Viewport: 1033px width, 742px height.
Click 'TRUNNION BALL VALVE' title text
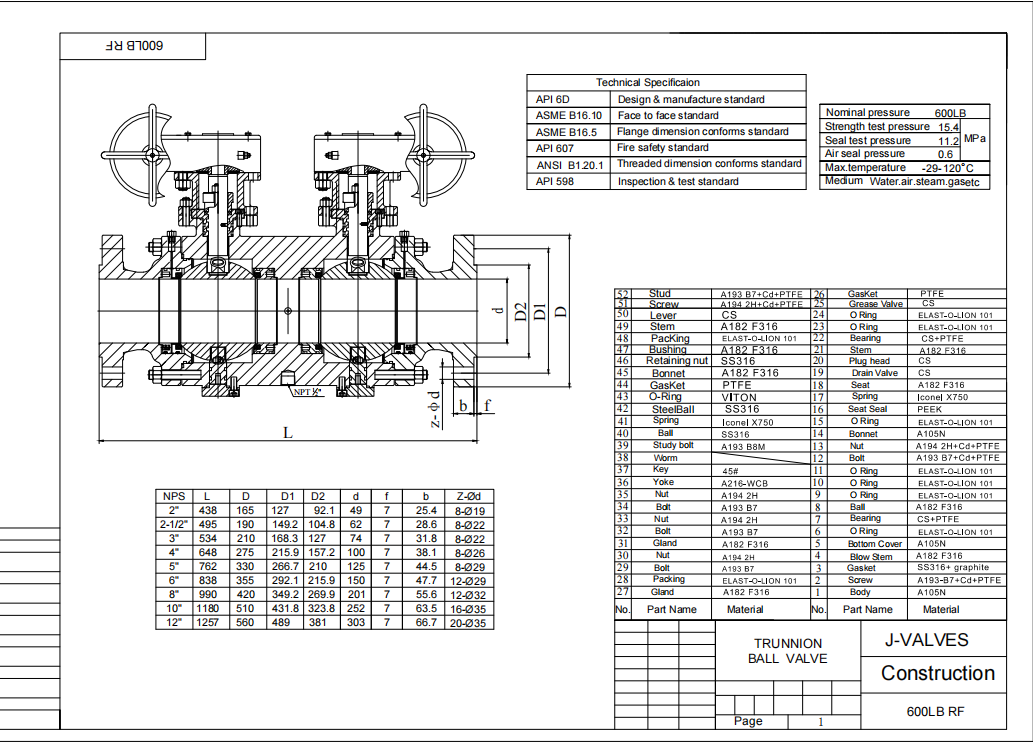point(787,651)
